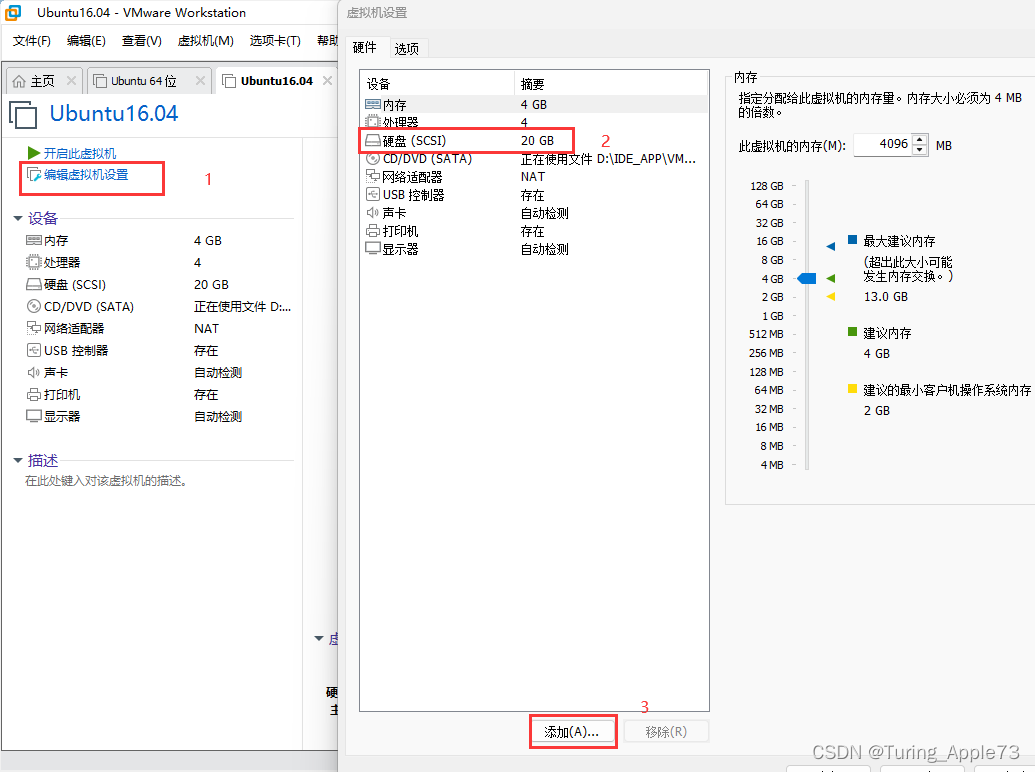Select the NAT summary in the settings dialog
The height and width of the screenshot is (772, 1035).
(x=533, y=176)
